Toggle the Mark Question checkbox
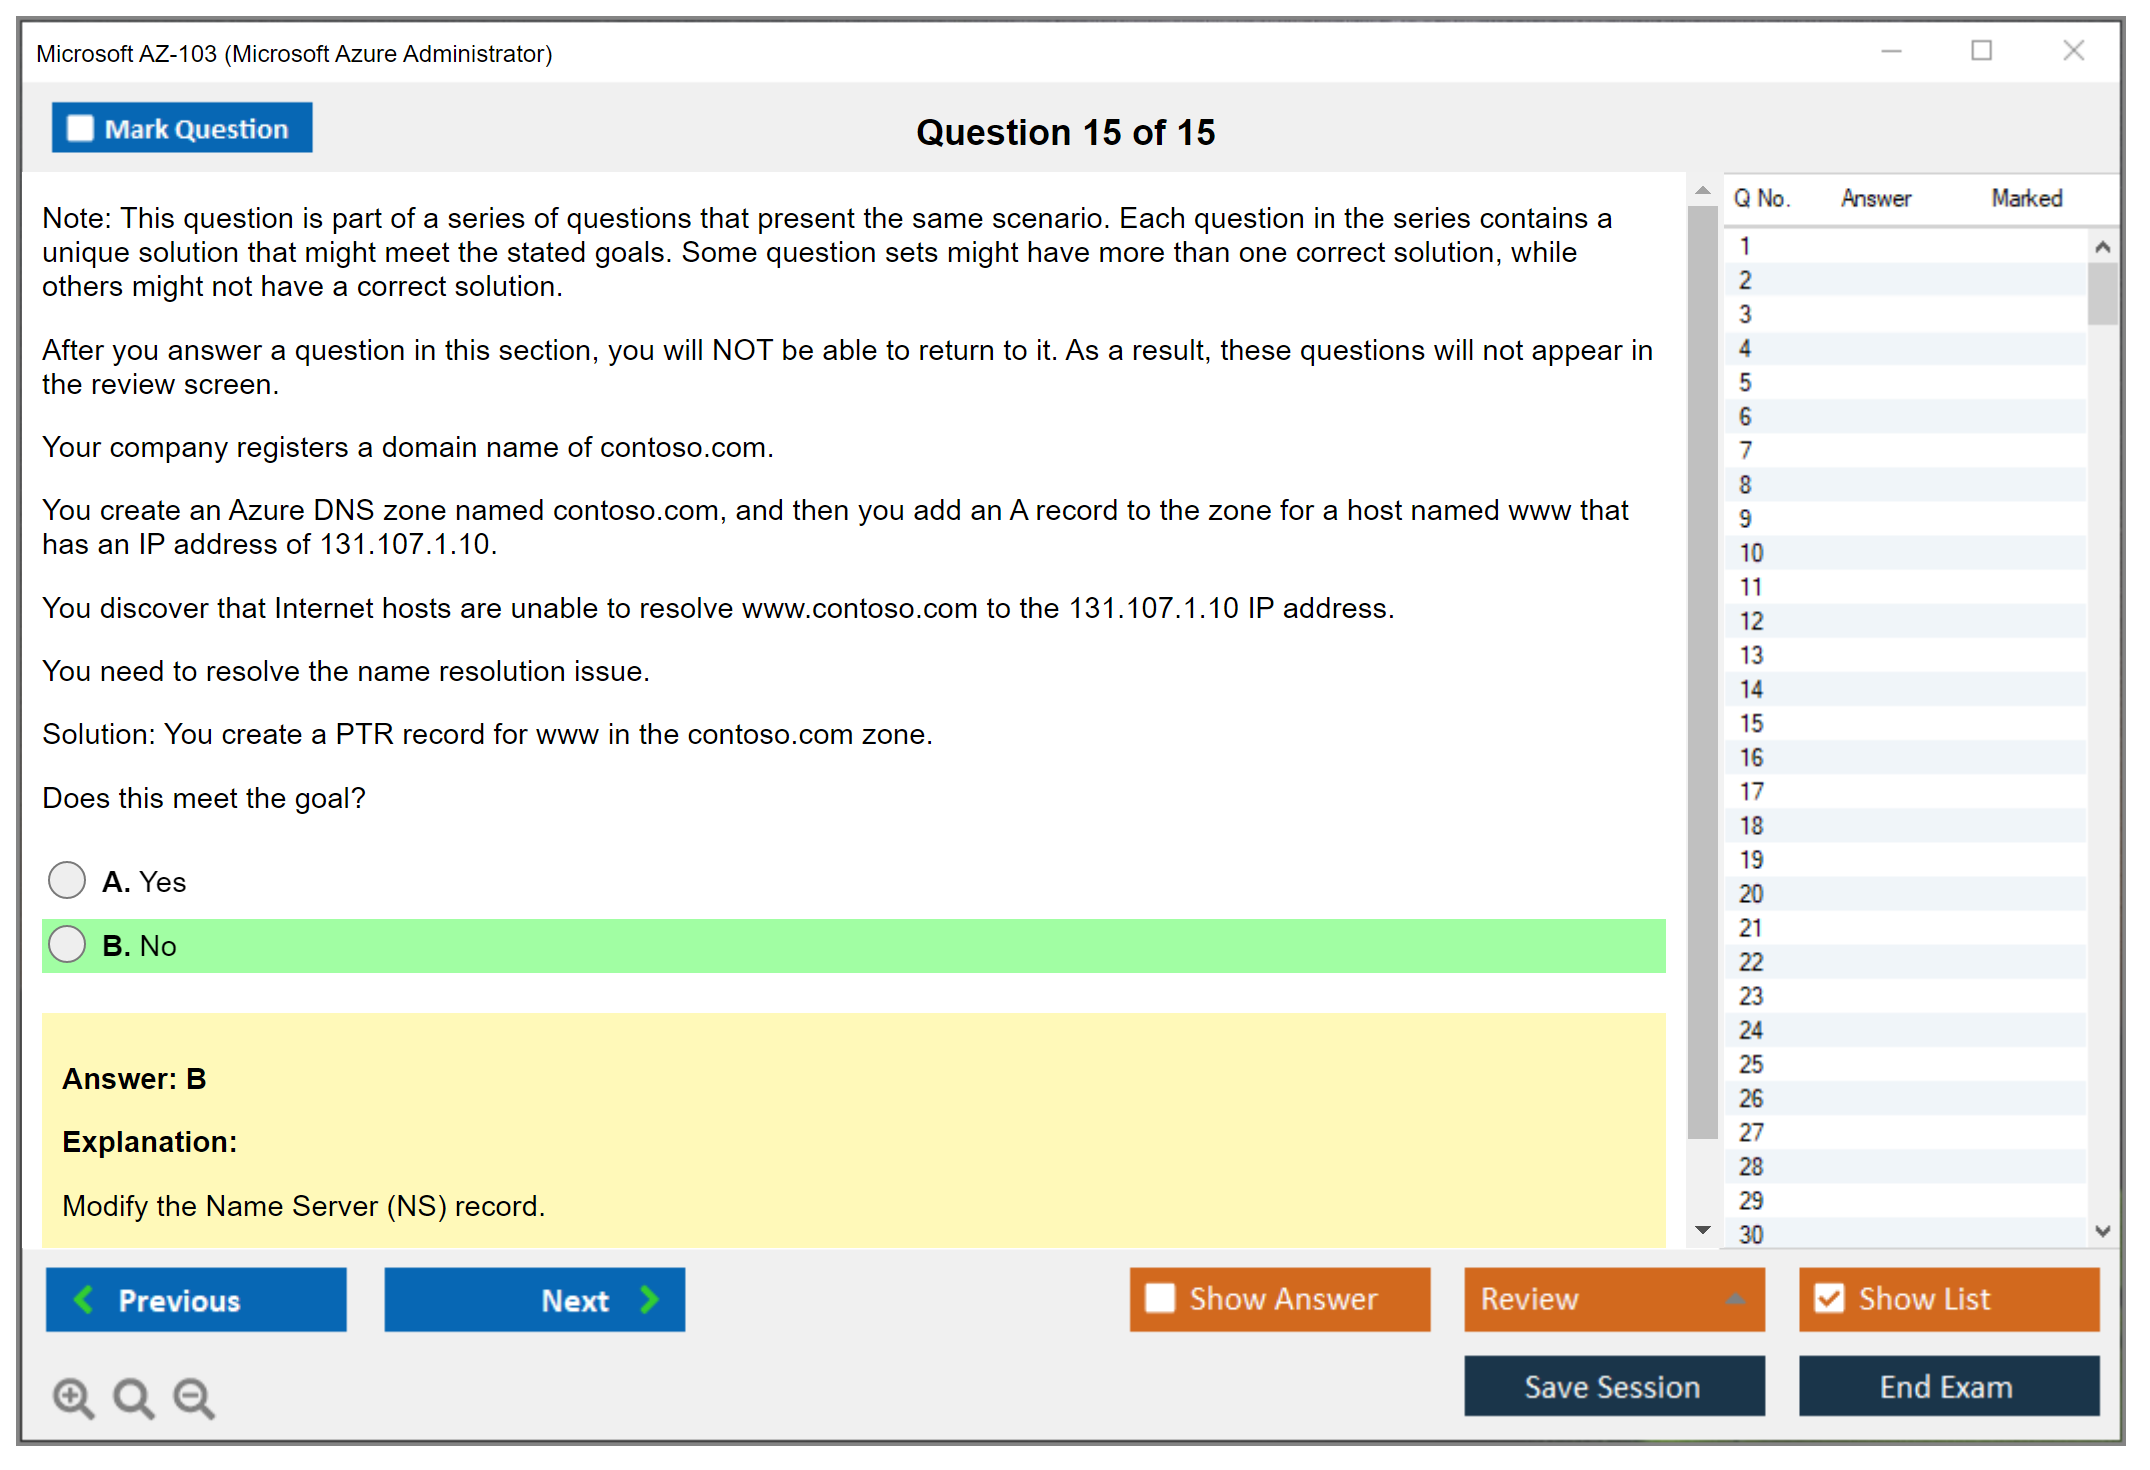Viewport: 2150px width, 1470px height. tap(80, 128)
